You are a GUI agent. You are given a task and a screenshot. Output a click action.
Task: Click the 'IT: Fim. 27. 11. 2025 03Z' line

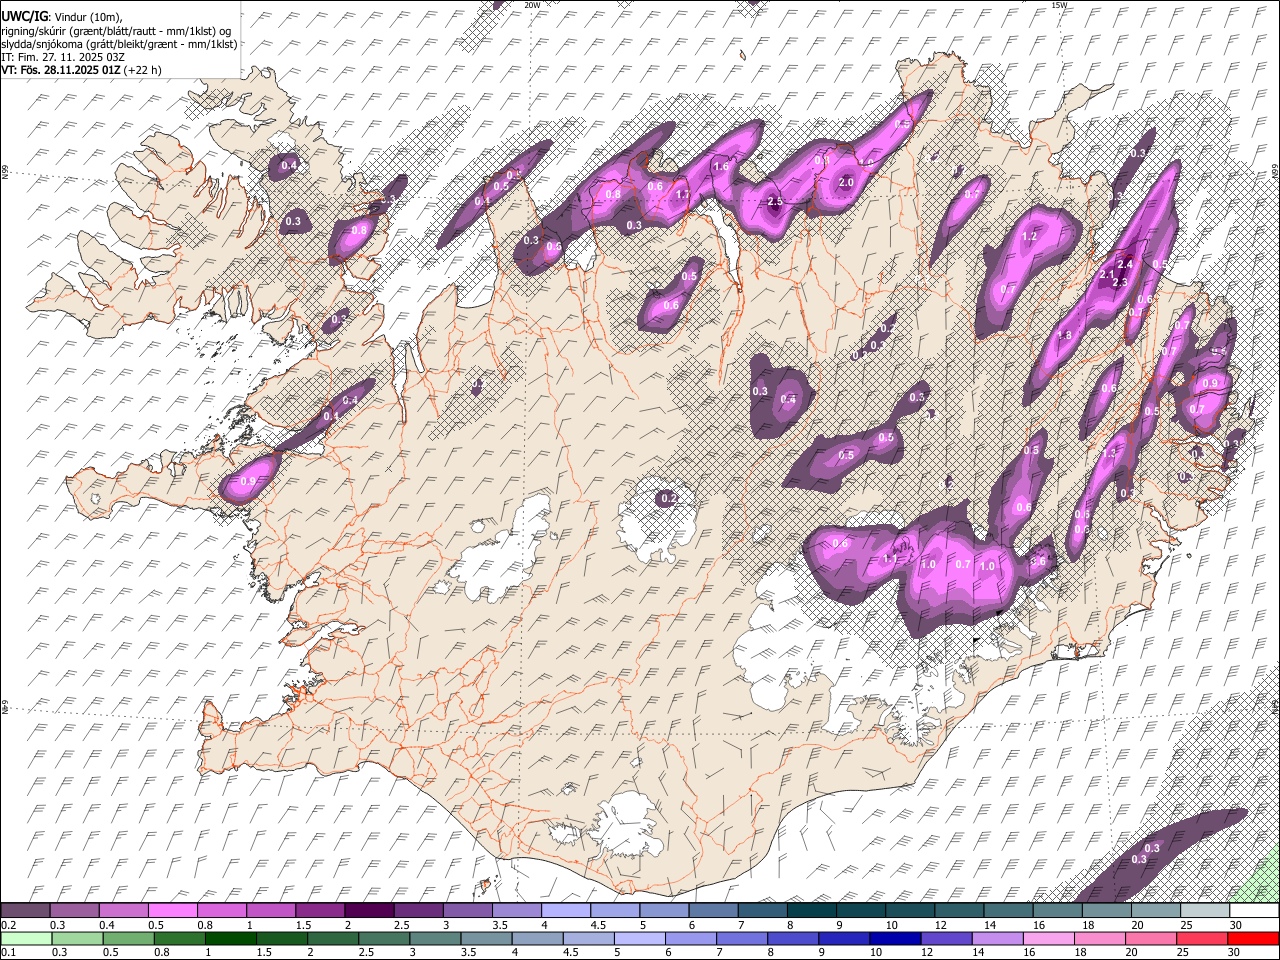(63, 57)
